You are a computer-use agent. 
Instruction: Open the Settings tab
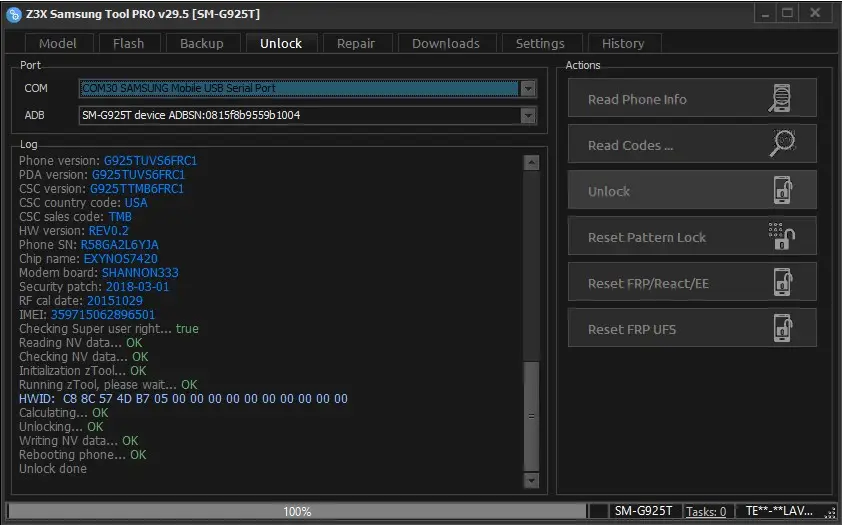(x=539, y=43)
